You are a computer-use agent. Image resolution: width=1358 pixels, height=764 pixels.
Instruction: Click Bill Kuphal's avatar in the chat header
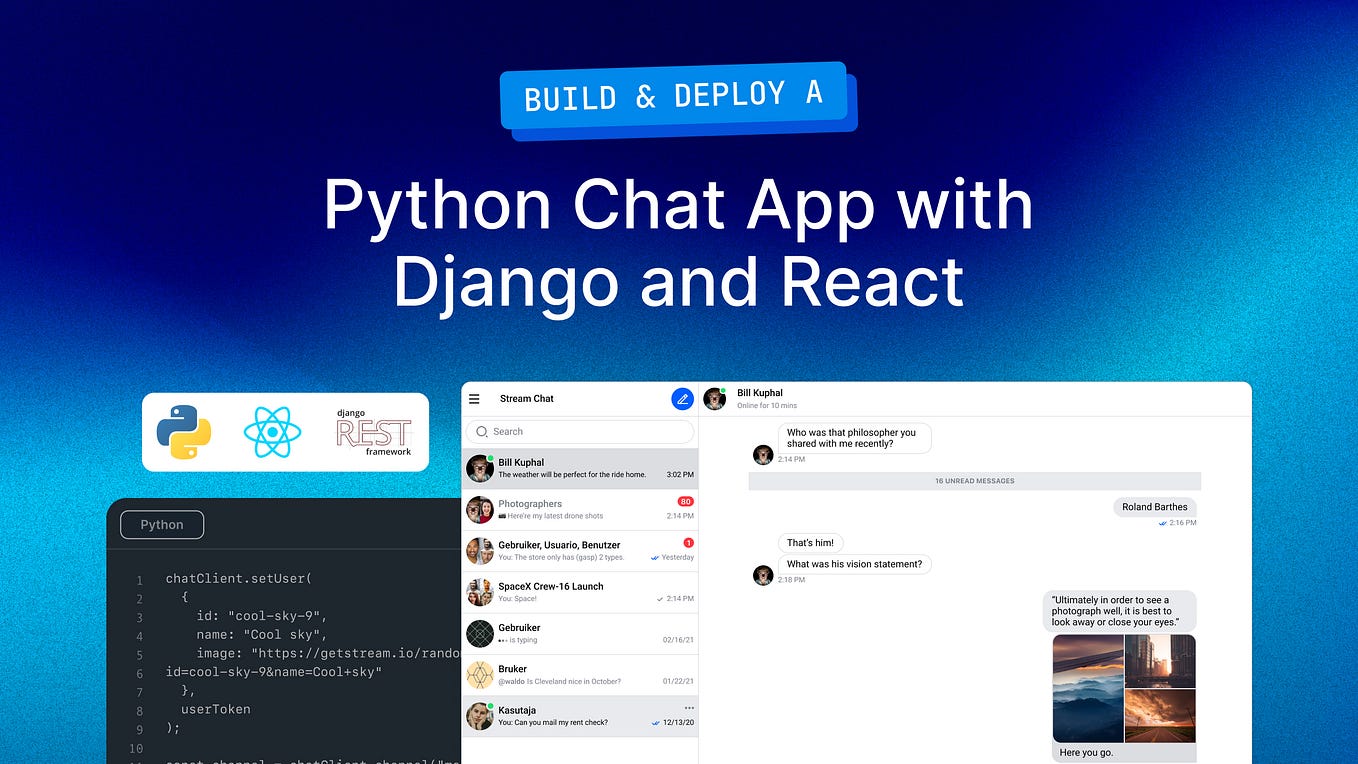click(714, 398)
